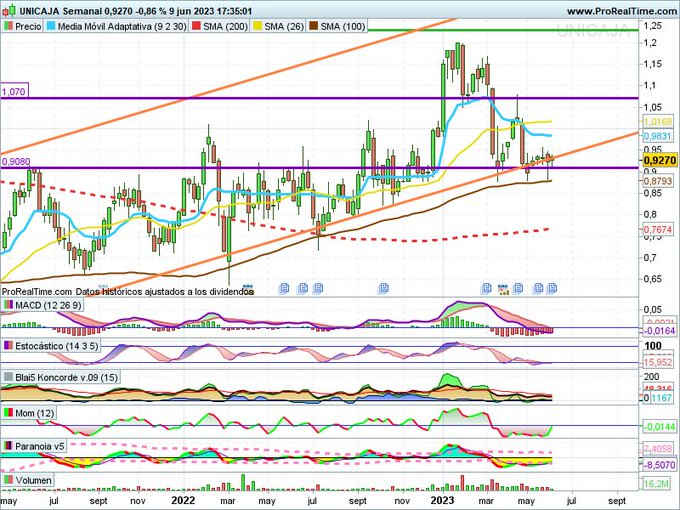Click the MACD axis label 0,05

(x=653, y=310)
